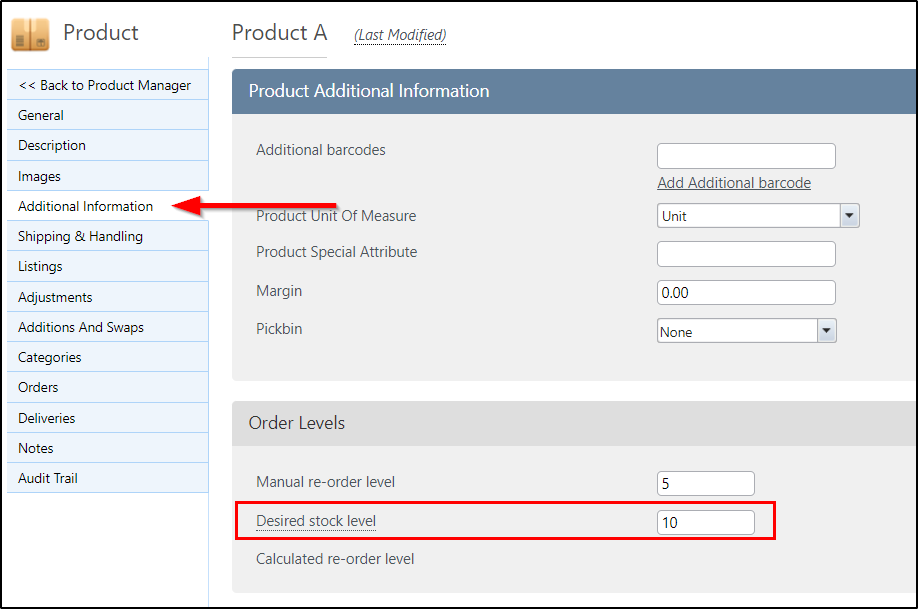Click the Product box icon
This screenshot has height=609, width=918.
[30, 34]
